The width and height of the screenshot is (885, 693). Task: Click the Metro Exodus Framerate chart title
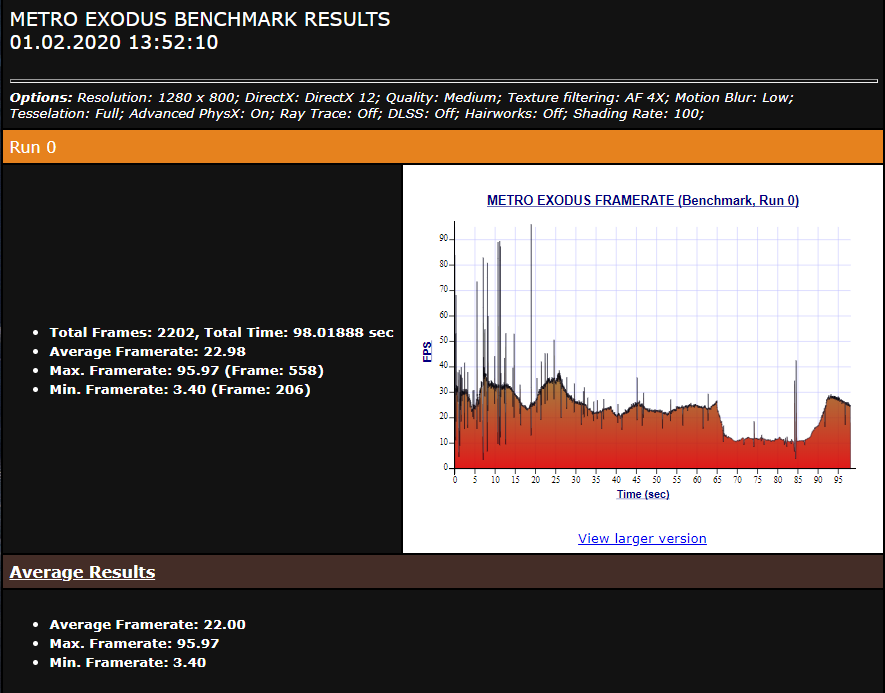click(x=643, y=200)
